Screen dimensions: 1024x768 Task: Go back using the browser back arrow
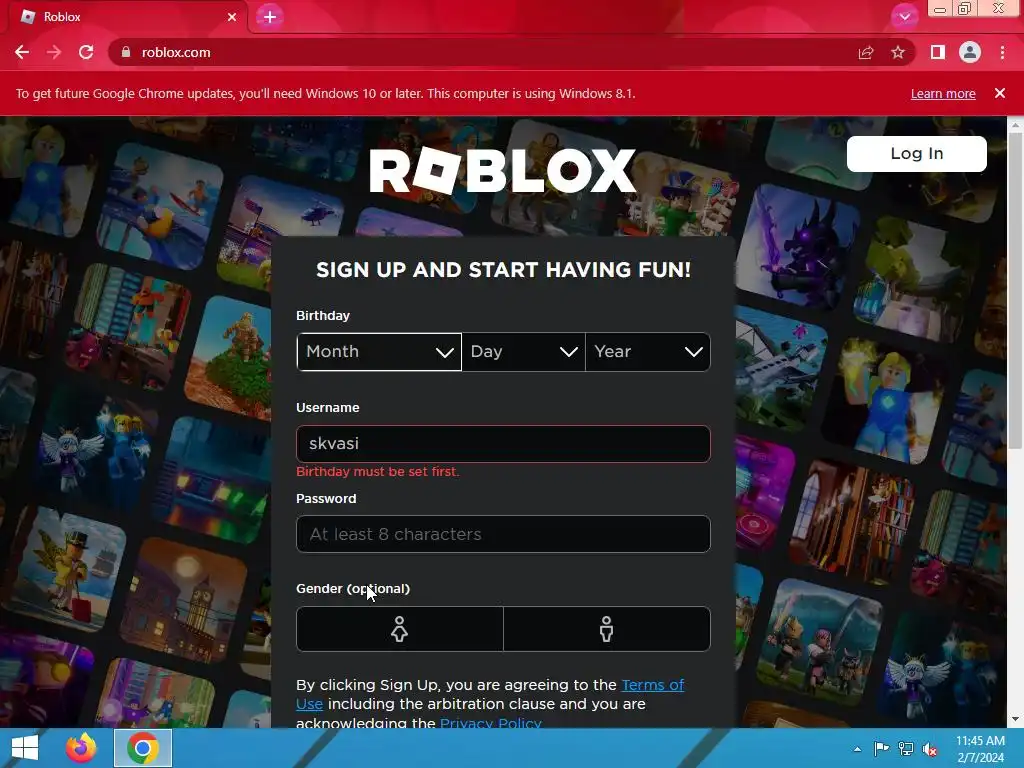[x=22, y=52]
